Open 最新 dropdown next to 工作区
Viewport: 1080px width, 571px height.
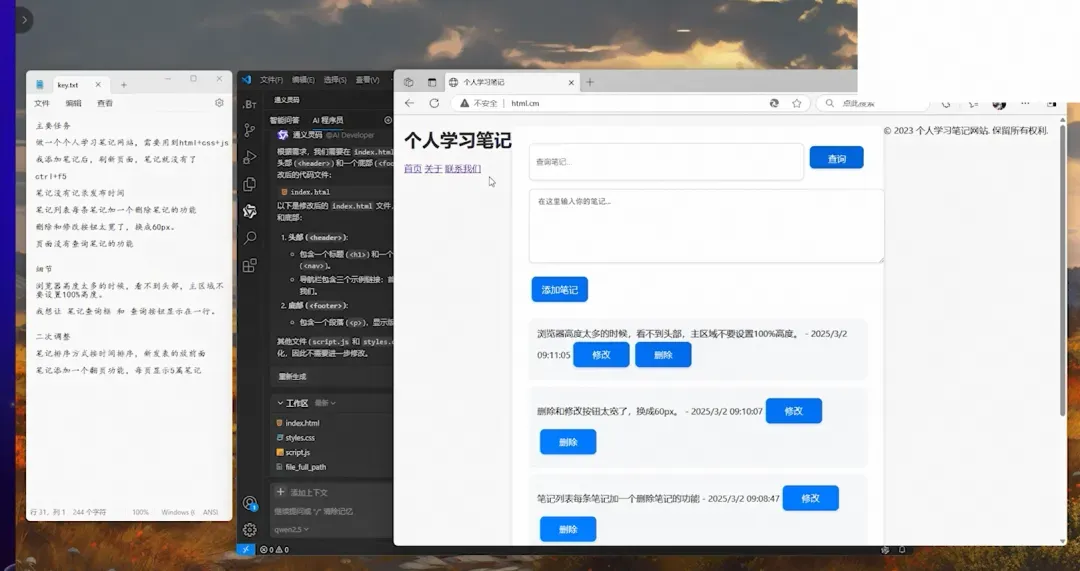[325, 403]
